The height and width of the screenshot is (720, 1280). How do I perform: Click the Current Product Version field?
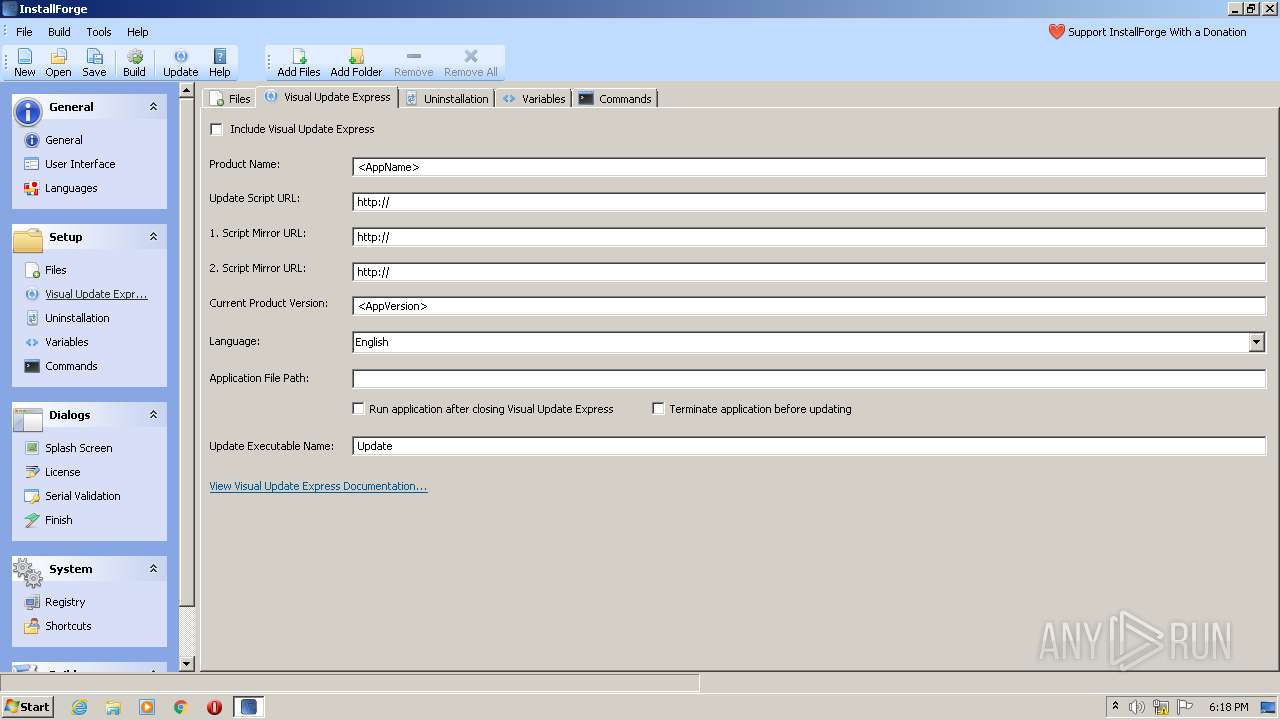[x=809, y=306]
